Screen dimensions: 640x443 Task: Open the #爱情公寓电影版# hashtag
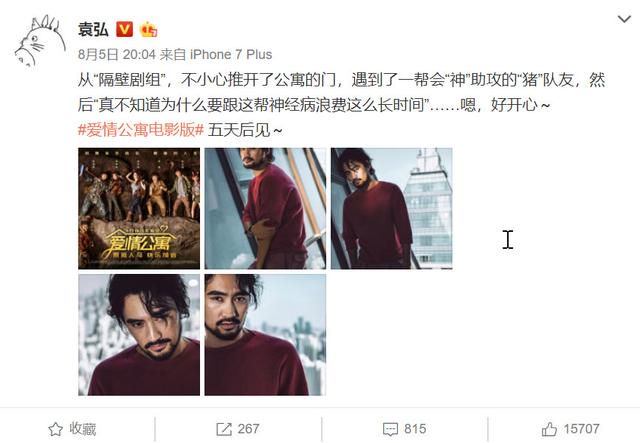pos(141,130)
